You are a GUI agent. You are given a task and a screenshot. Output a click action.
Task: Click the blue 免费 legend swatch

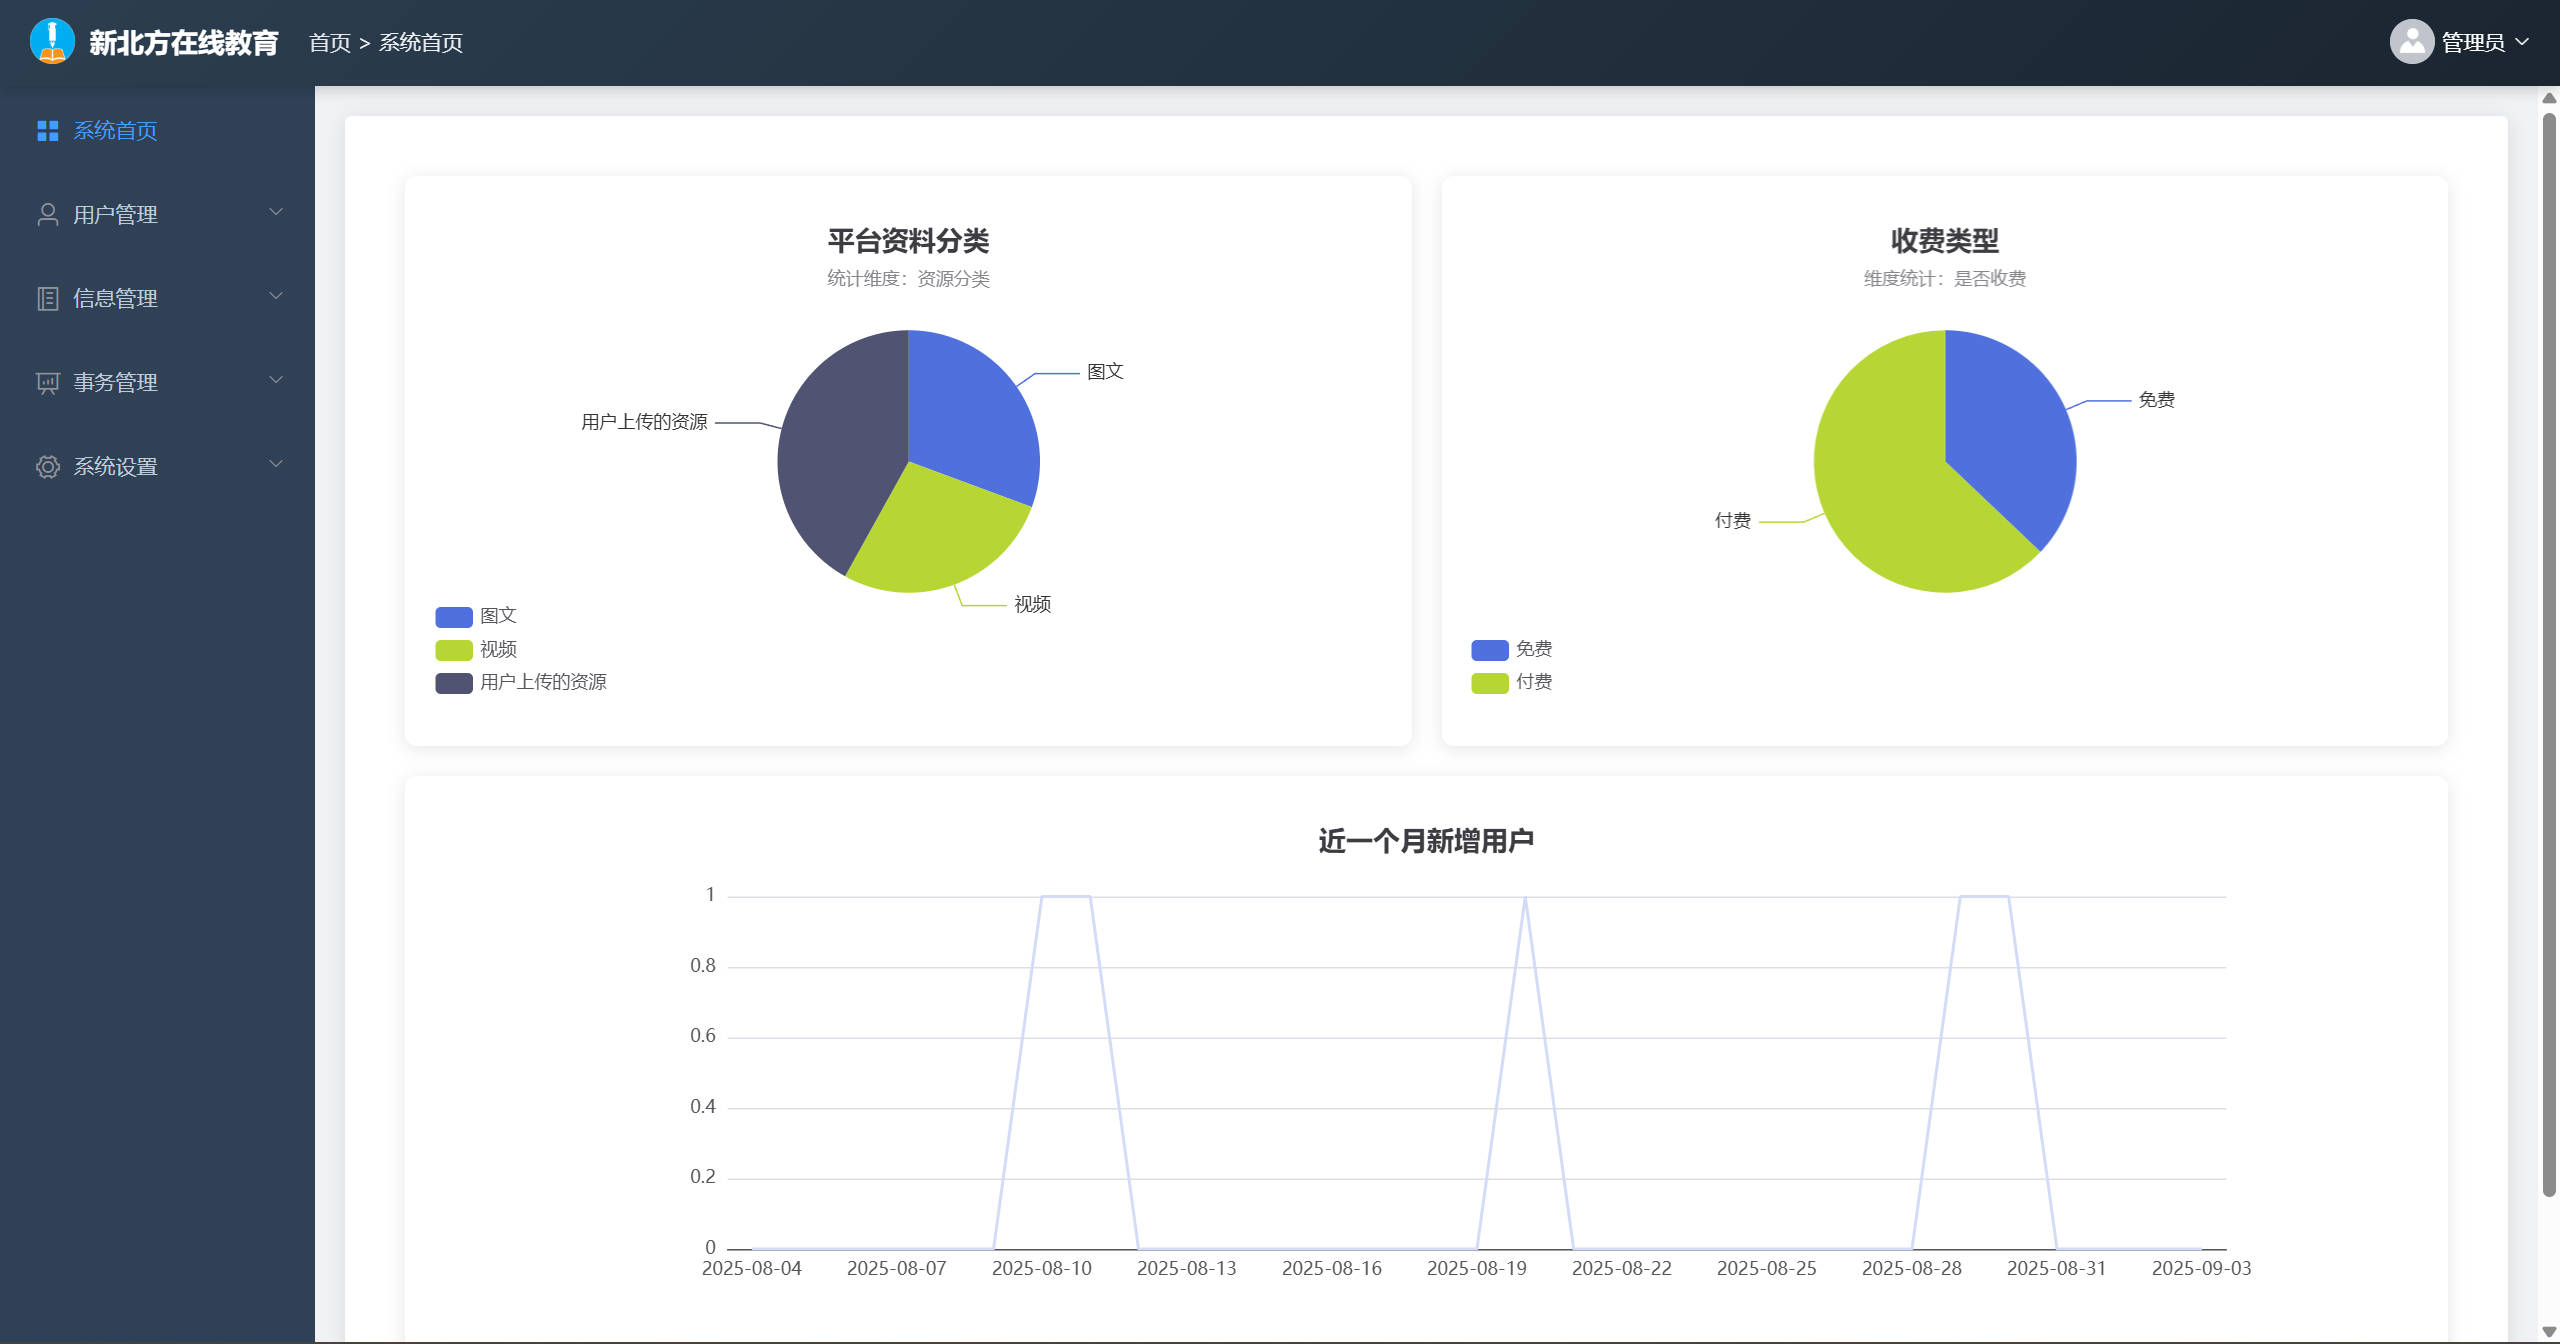(x=1490, y=650)
